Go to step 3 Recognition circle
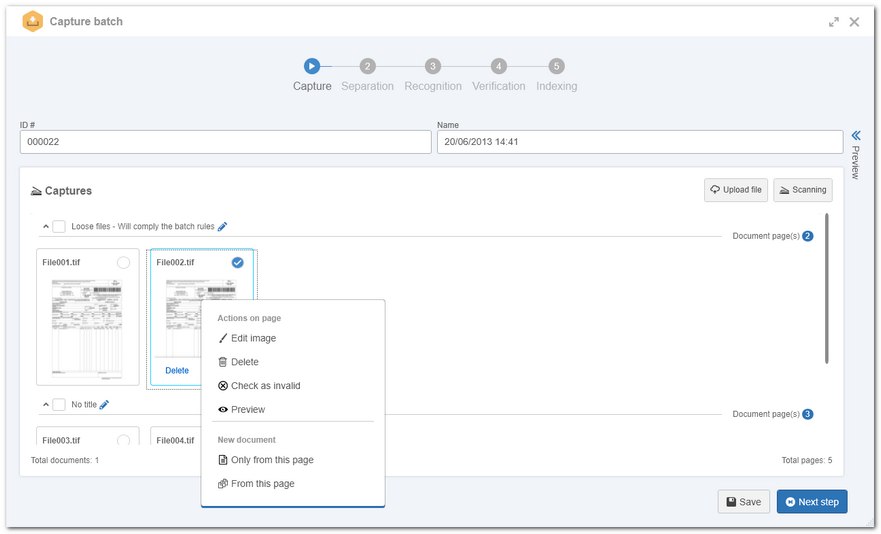This screenshot has width=881, height=534. [433, 66]
